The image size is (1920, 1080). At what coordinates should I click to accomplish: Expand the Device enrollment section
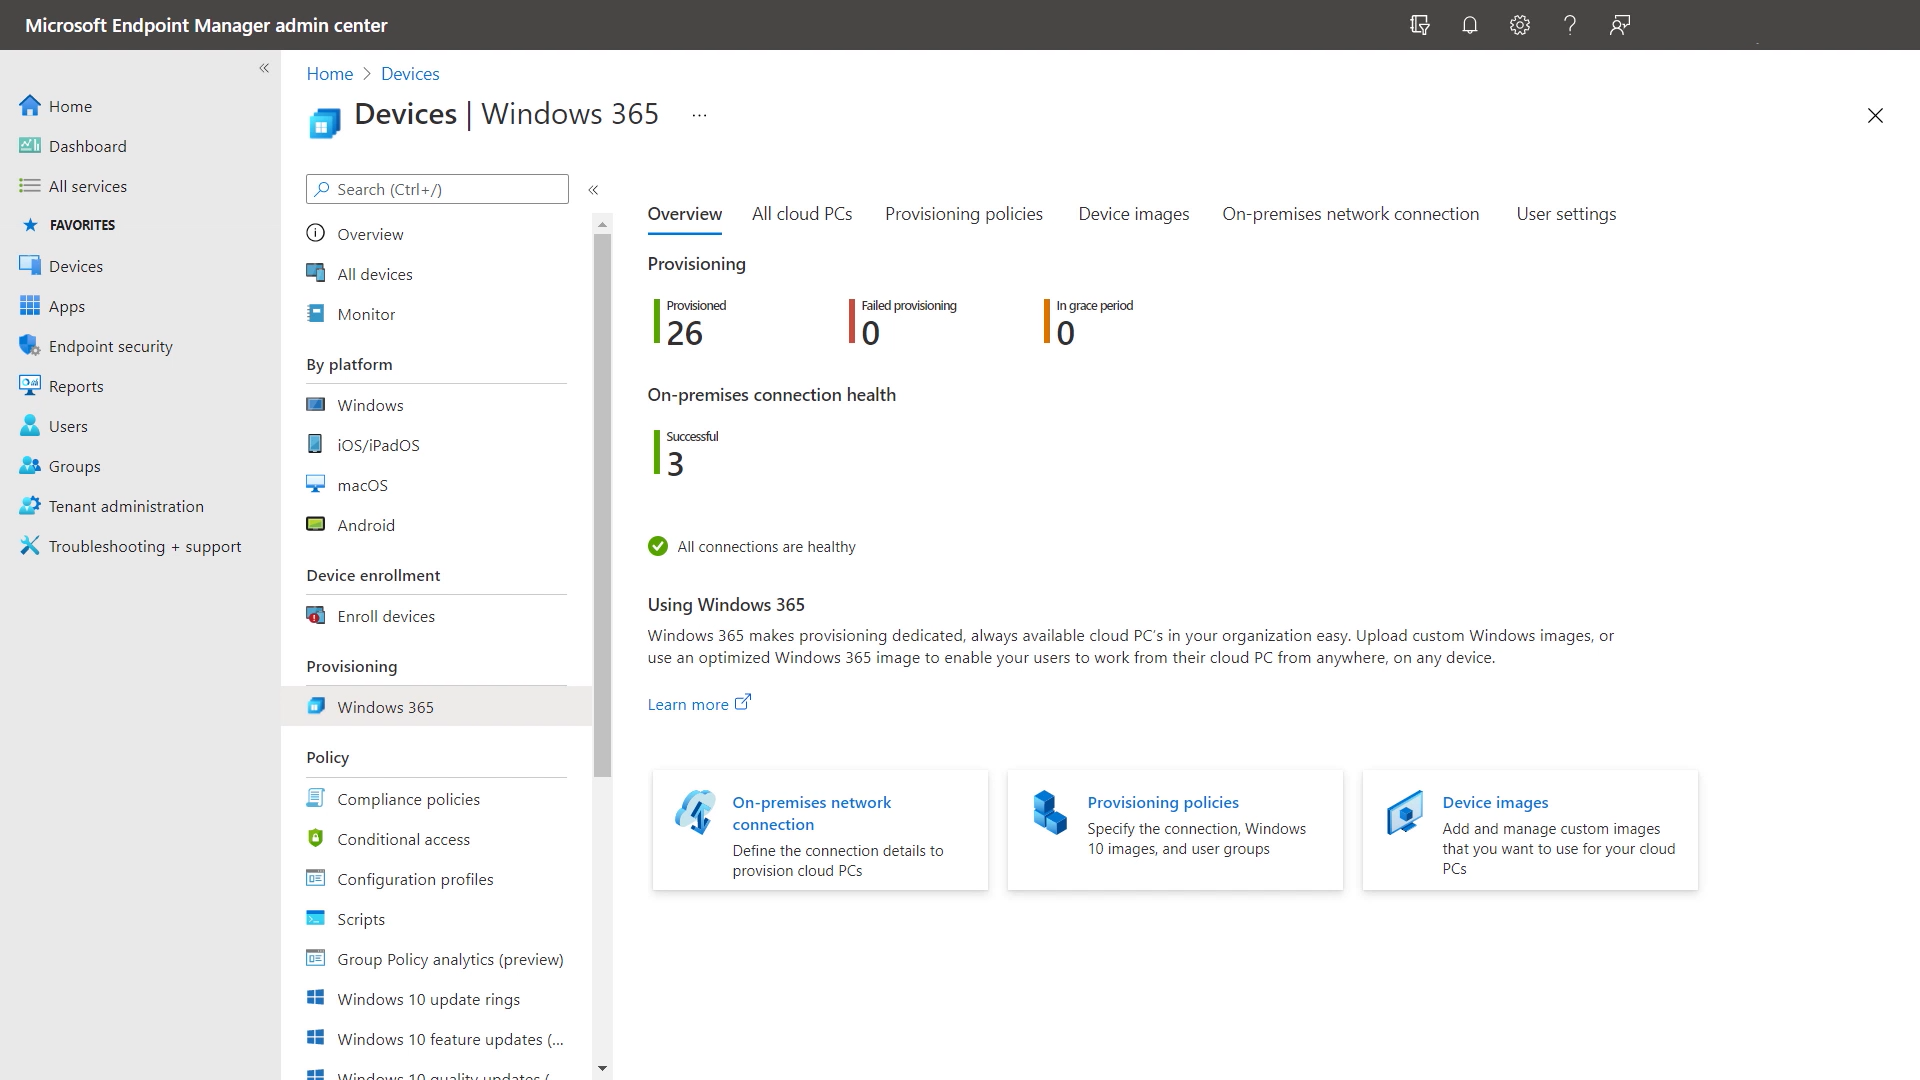[373, 575]
